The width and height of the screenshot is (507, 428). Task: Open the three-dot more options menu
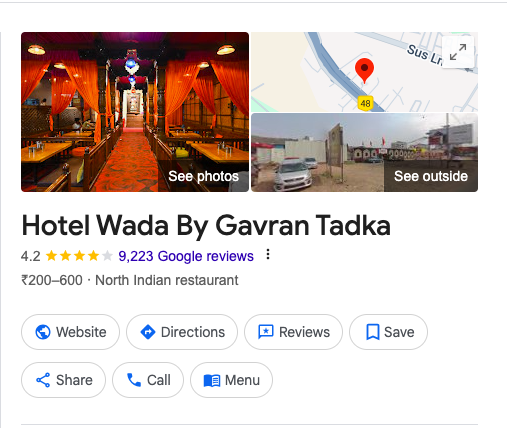[268, 255]
